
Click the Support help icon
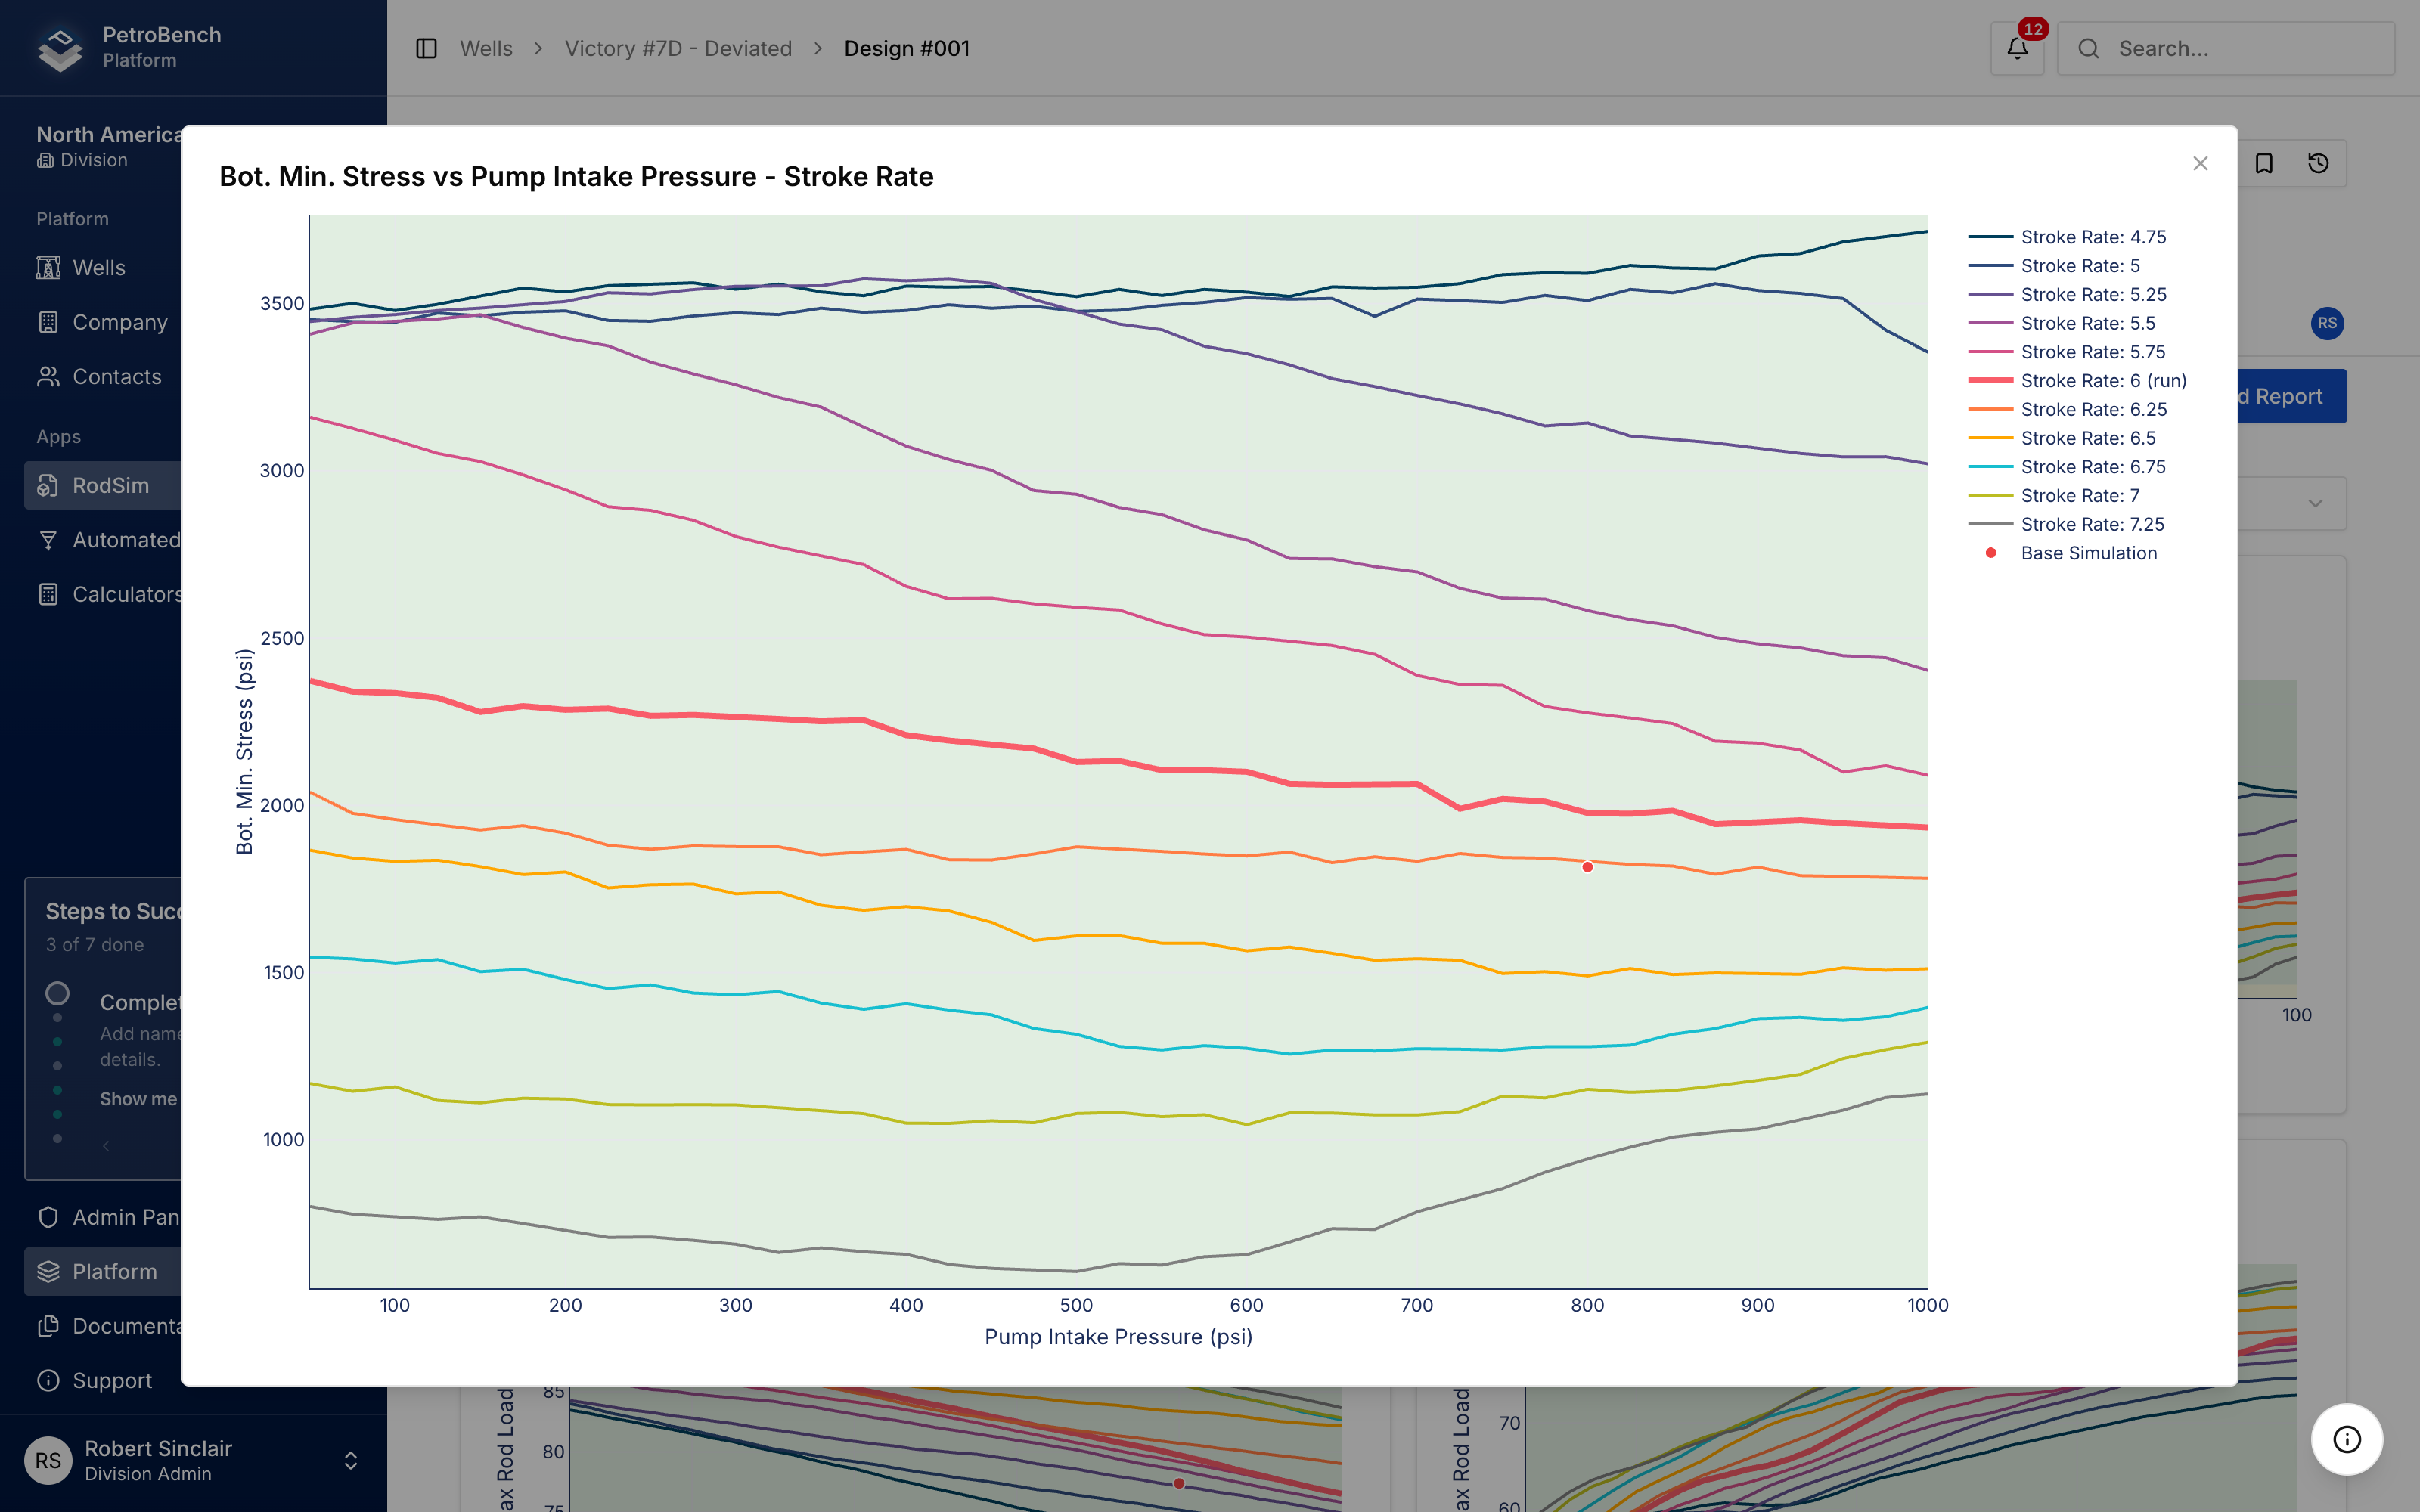48,1381
